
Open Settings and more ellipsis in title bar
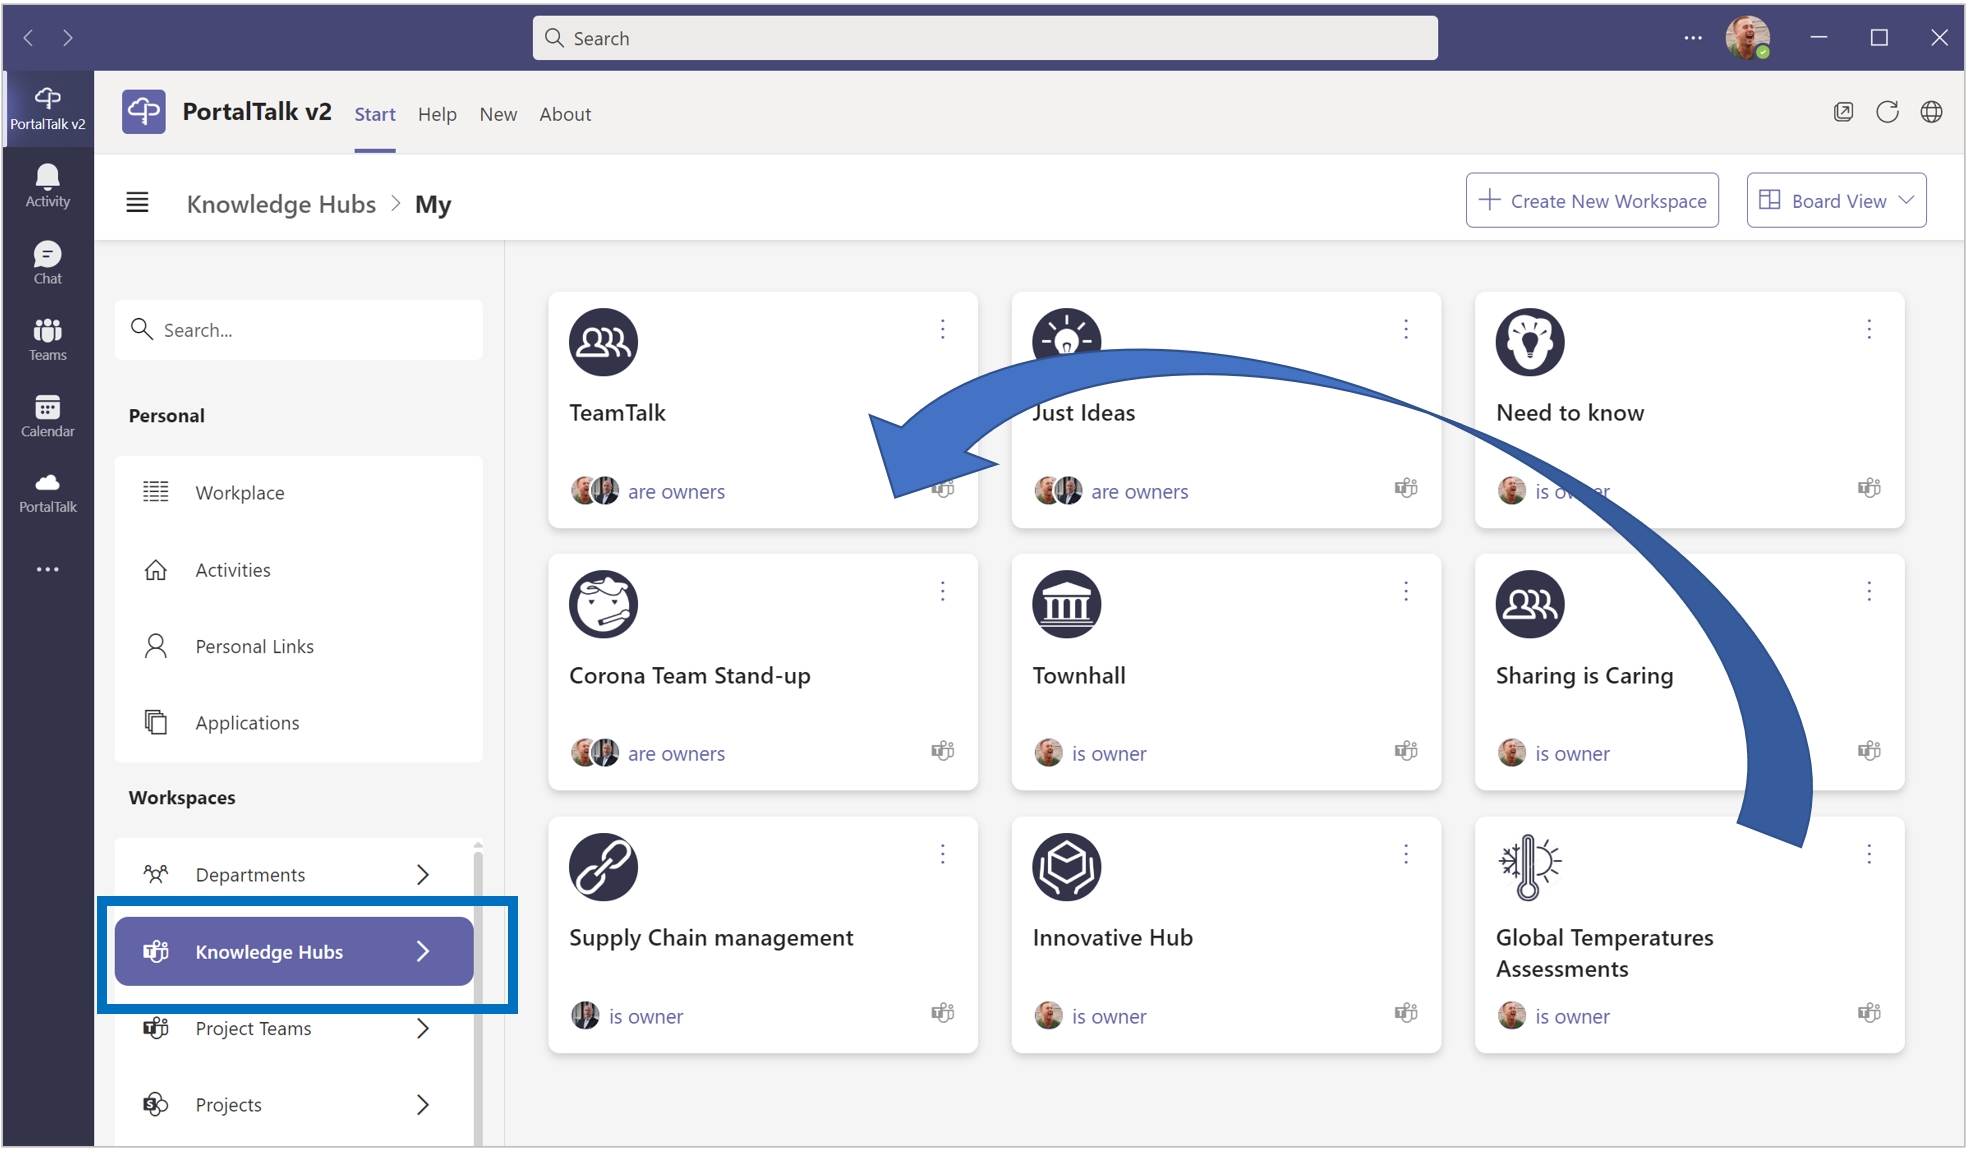(x=1692, y=38)
